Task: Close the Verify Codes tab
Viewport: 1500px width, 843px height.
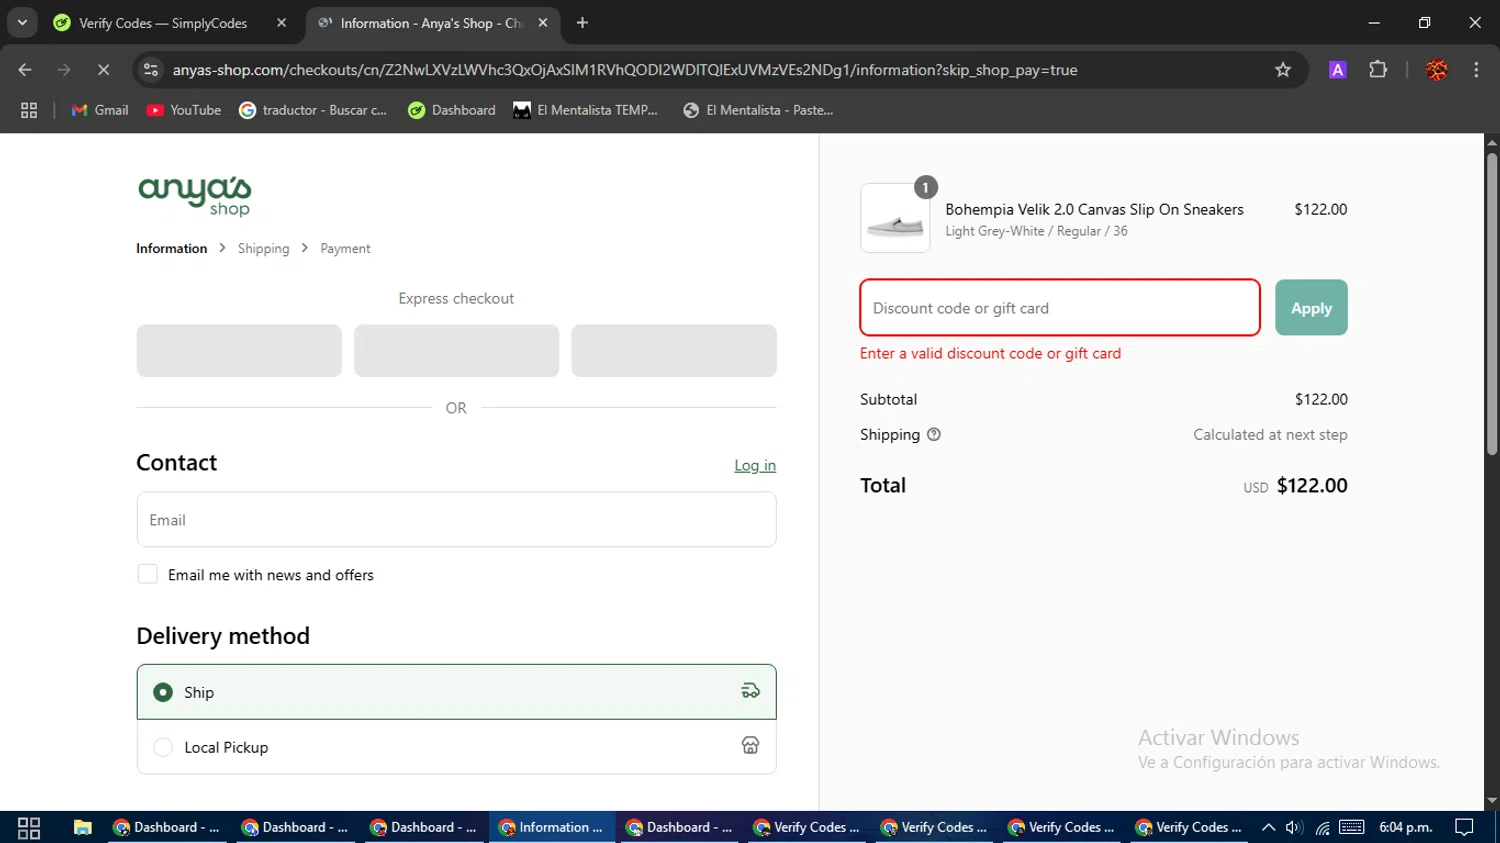Action: click(281, 23)
